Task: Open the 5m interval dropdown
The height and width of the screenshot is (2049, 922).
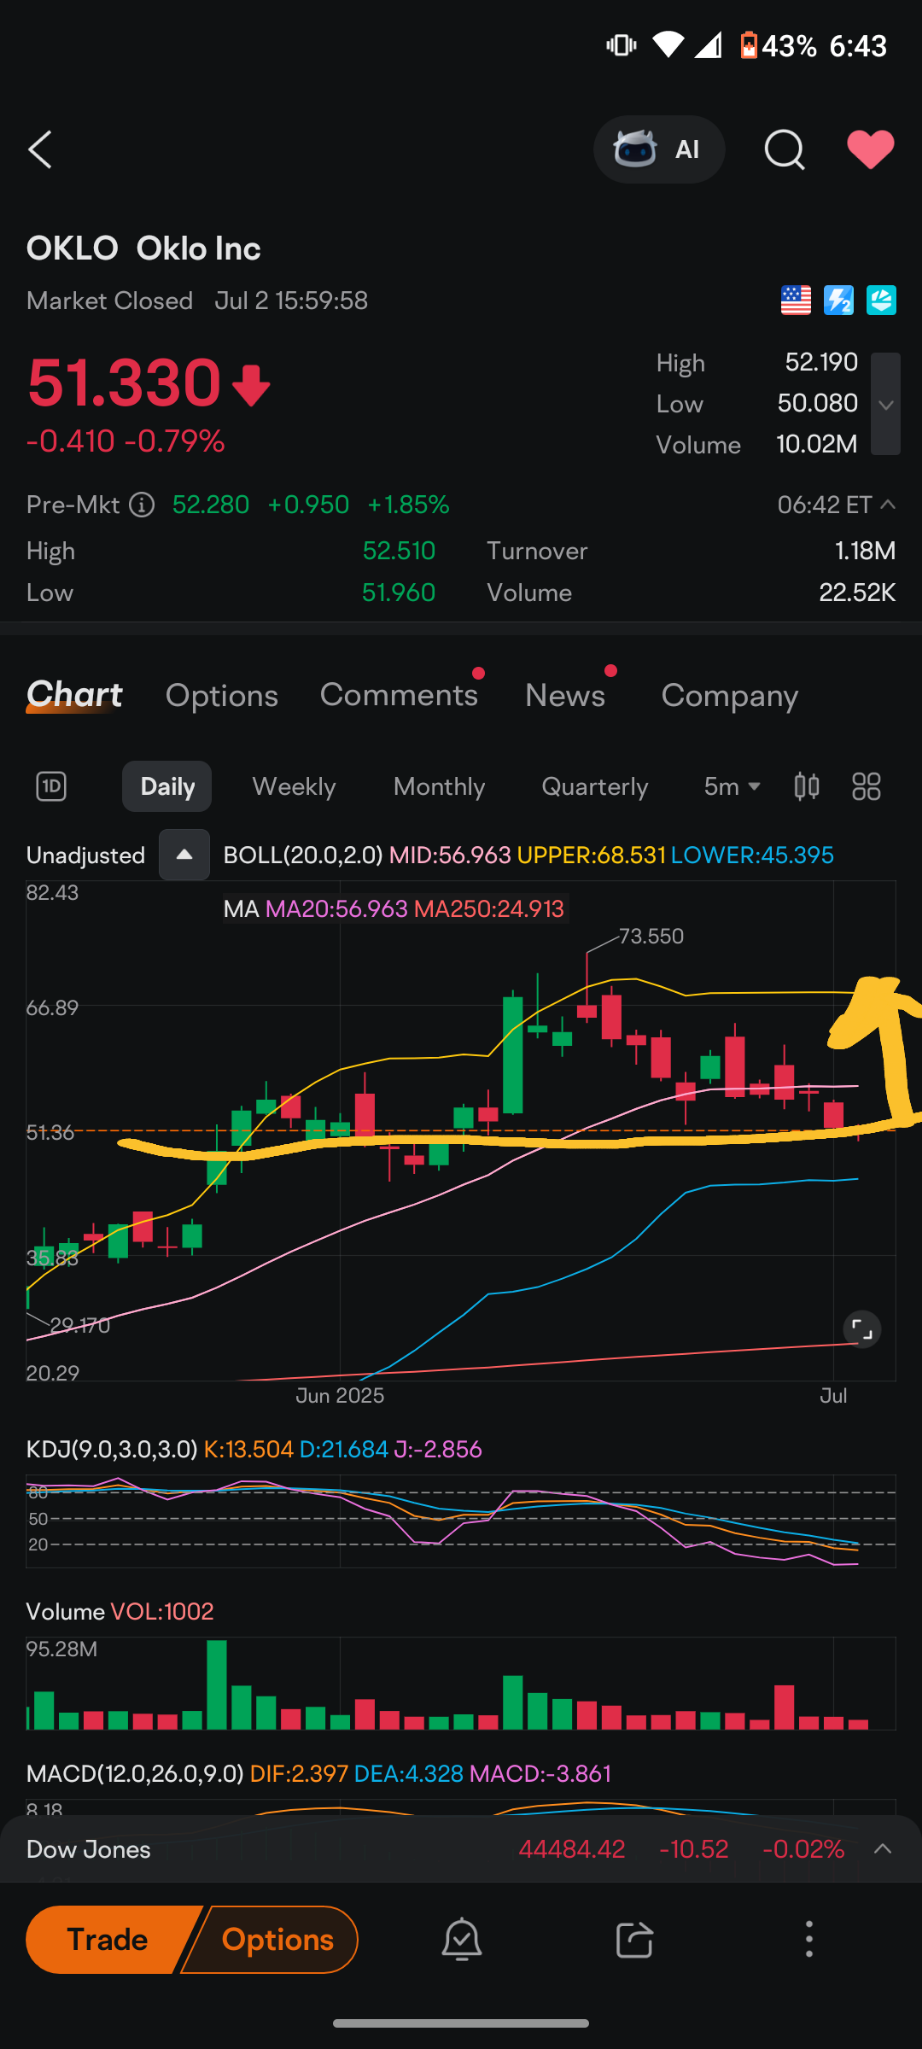Action: coord(732,787)
